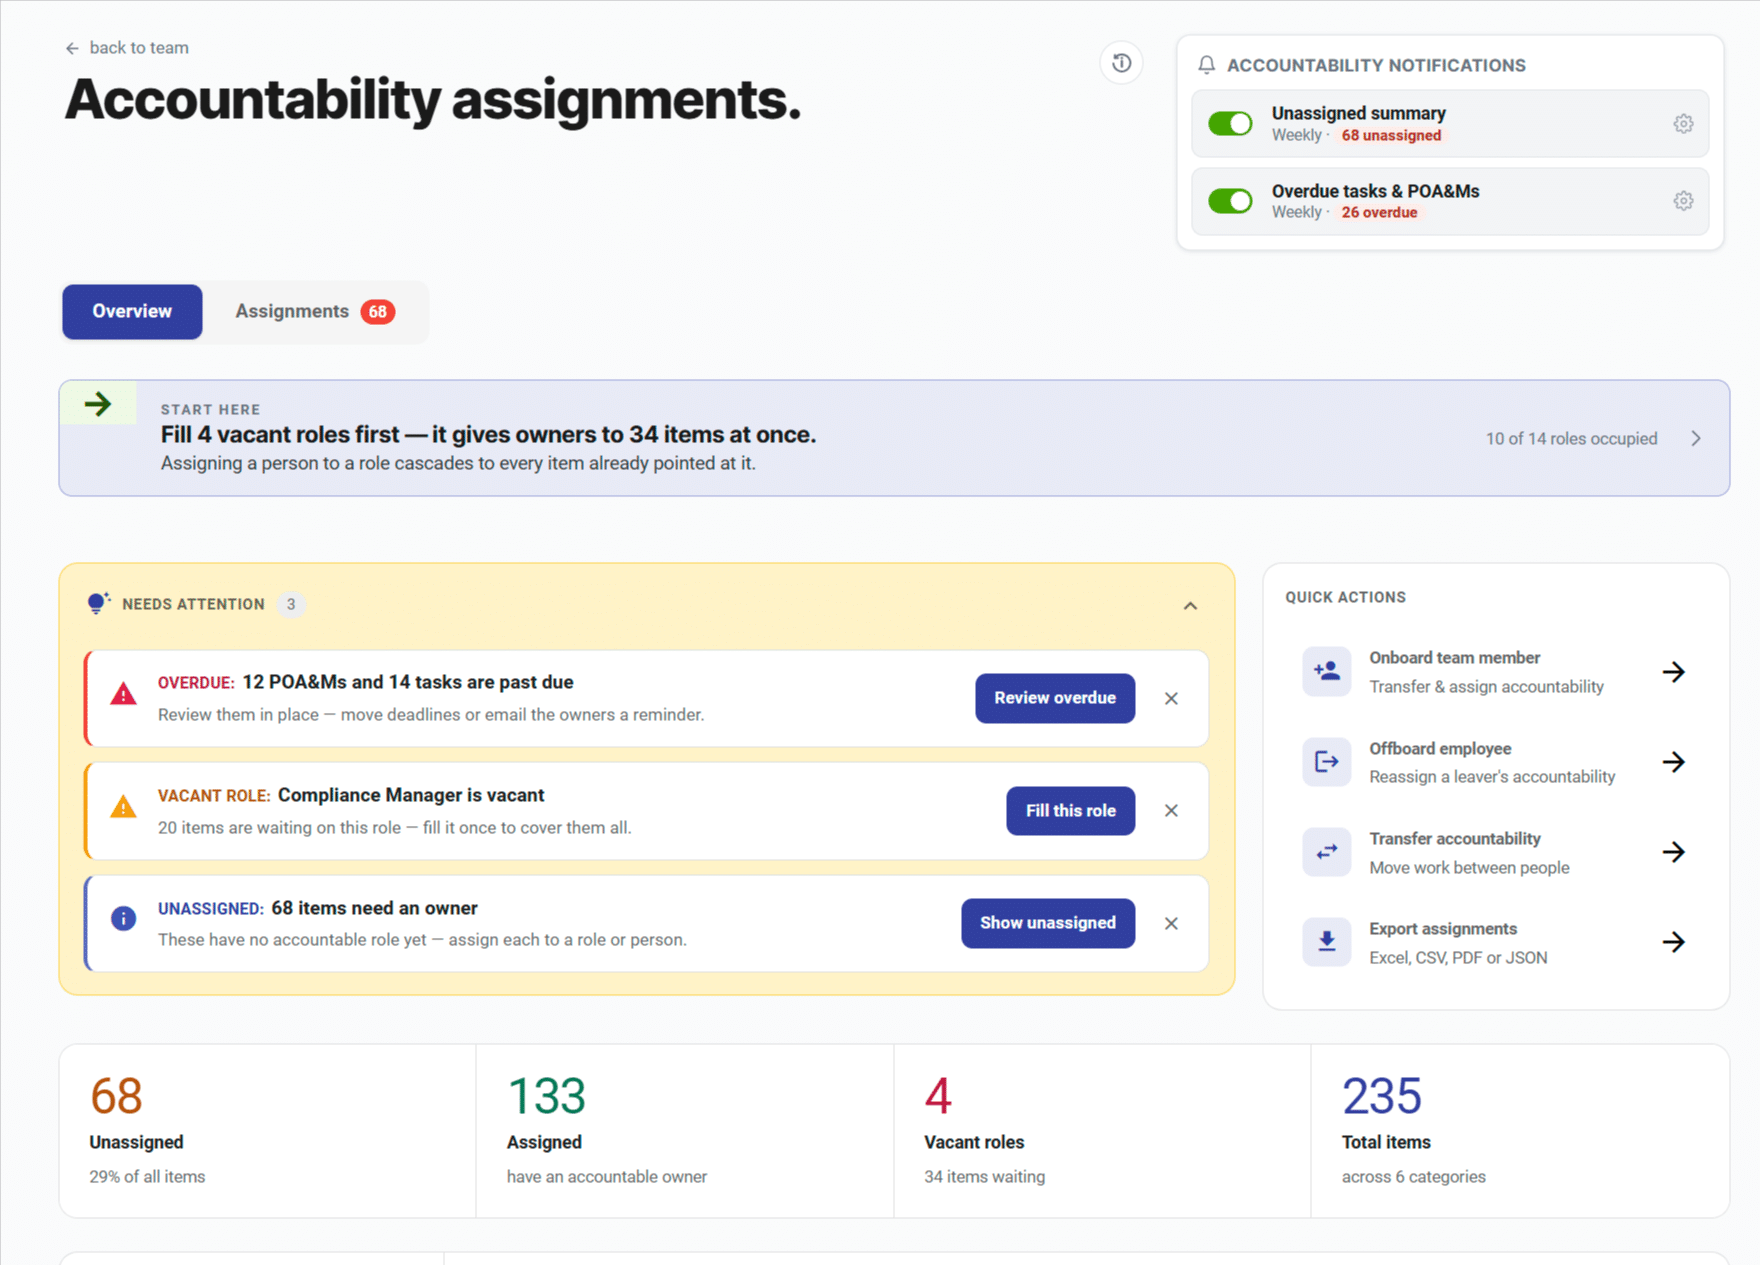Click the 235 Total items stat card
This screenshot has height=1265, width=1760.
coord(1520,1131)
